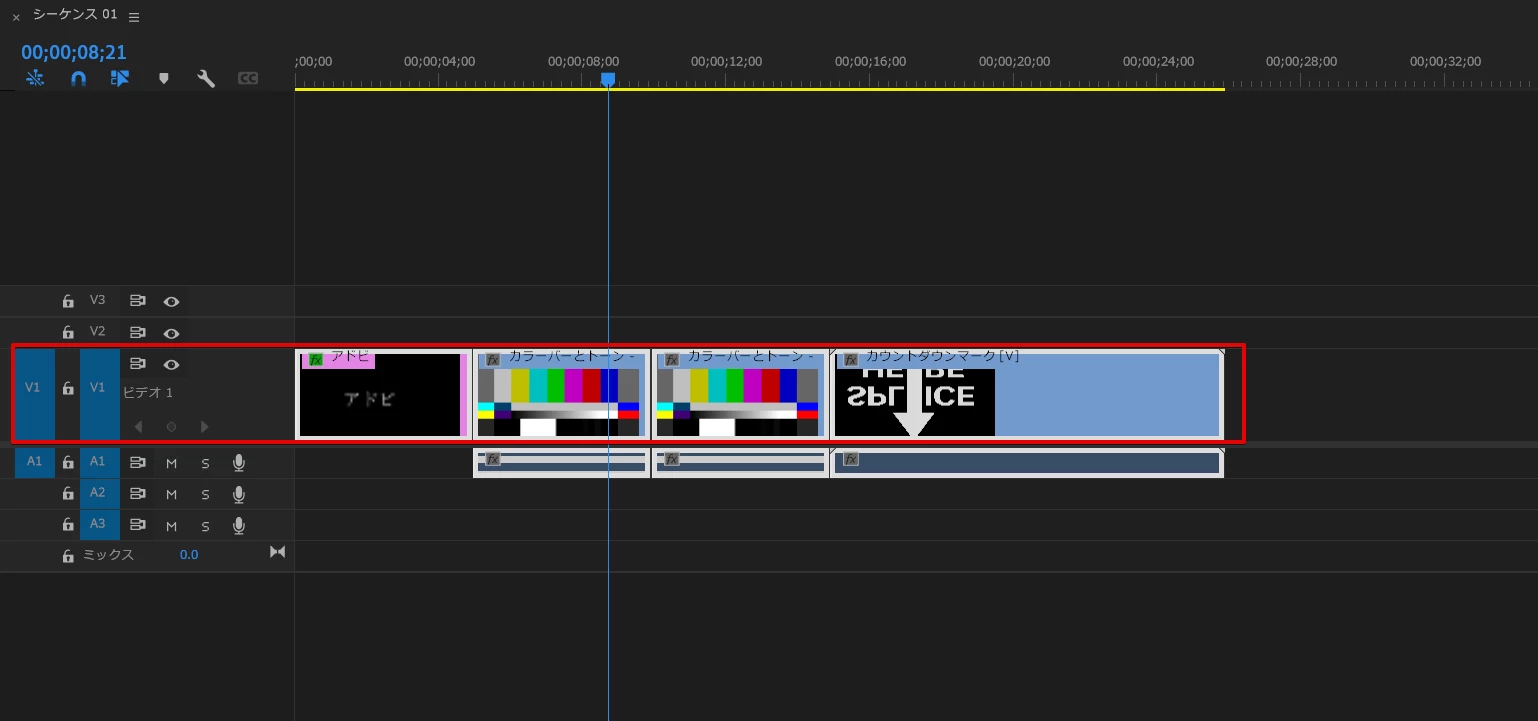
Task: Toggle the A1 source patch button
Action: [x=34, y=463]
